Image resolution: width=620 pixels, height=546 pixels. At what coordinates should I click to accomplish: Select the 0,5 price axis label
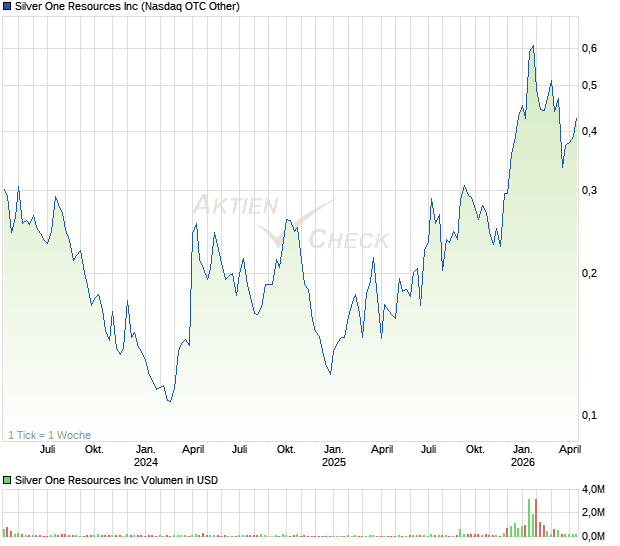589,86
